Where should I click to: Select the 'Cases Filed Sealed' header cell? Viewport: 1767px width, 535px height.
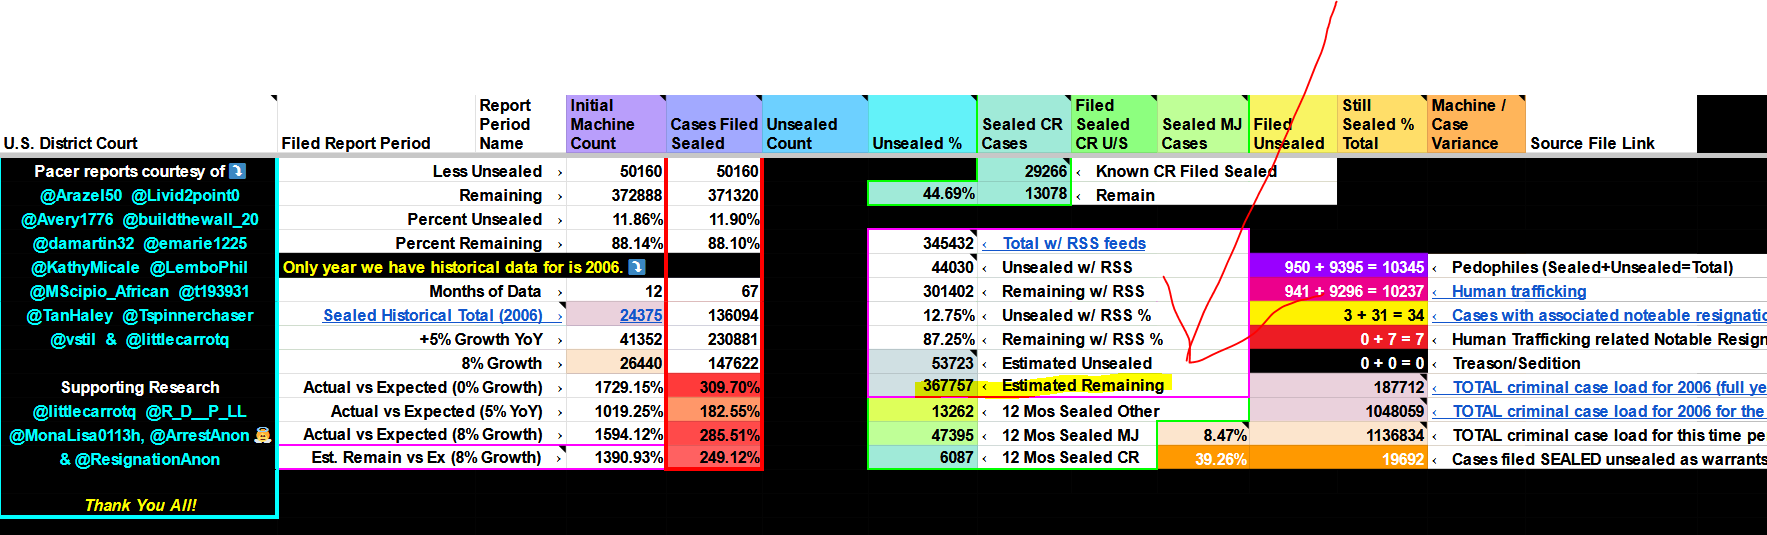click(714, 124)
